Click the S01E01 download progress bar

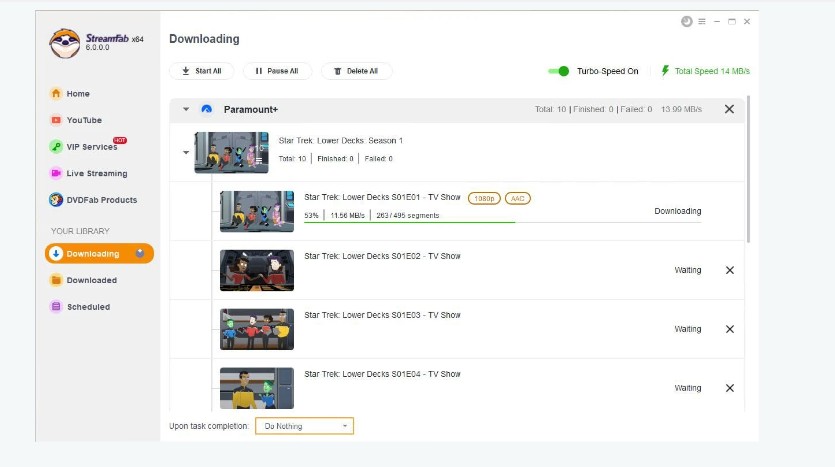tap(502, 222)
